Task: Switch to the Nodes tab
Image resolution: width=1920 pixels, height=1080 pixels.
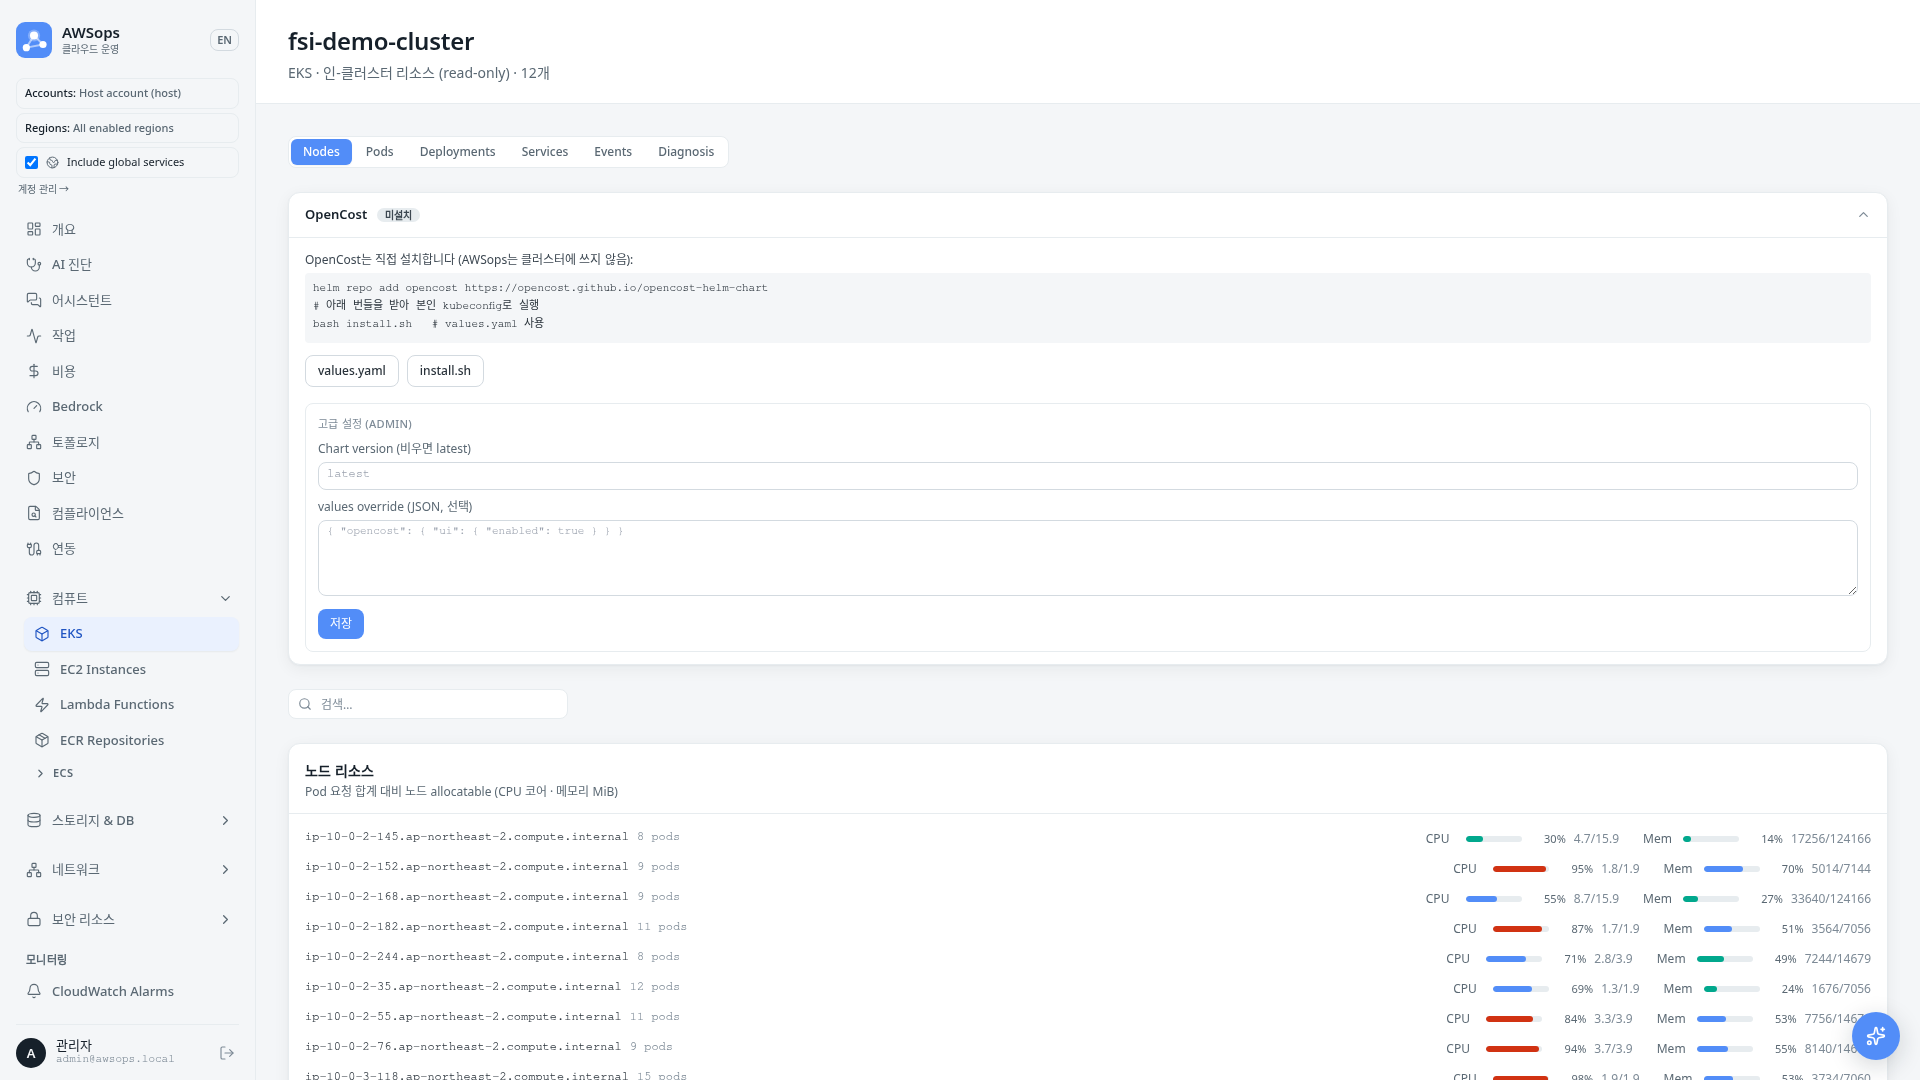Action: tap(321, 152)
